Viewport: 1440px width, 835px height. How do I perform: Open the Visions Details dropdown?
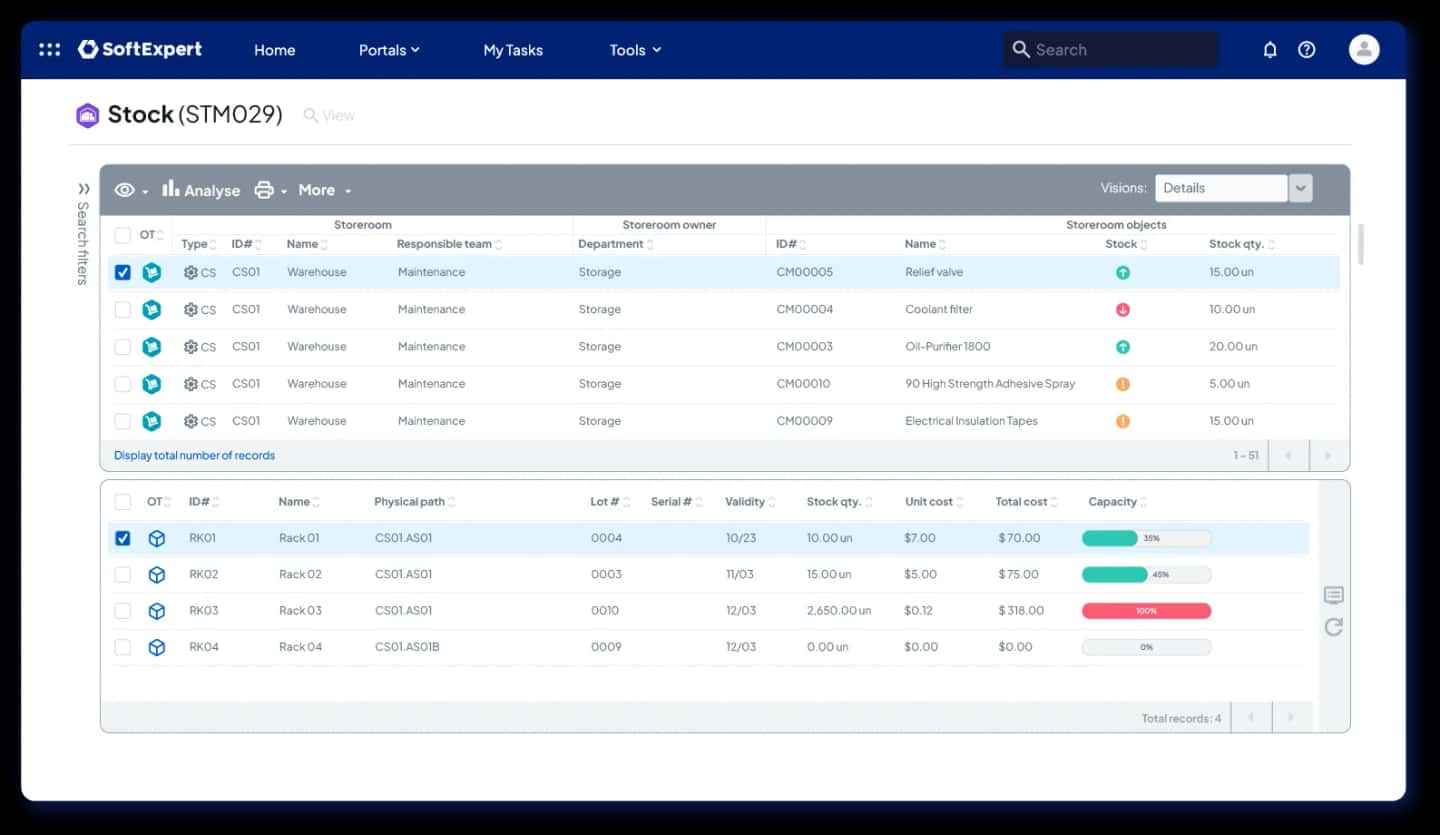point(1233,188)
